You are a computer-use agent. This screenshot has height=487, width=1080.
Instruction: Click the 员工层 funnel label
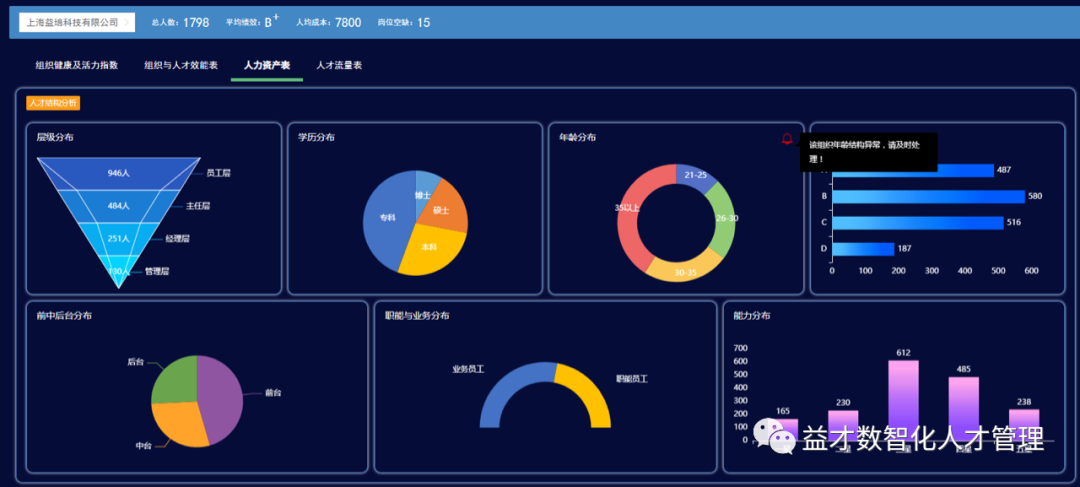click(x=218, y=173)
